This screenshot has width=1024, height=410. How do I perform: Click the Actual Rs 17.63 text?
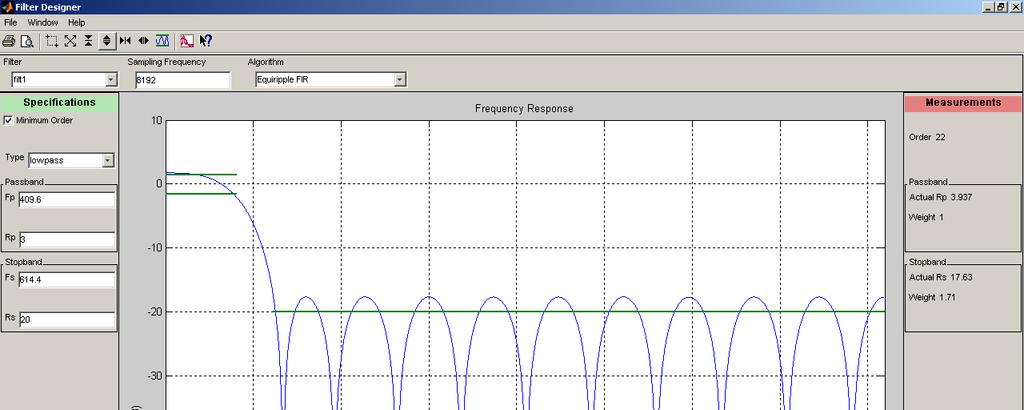[x=940, y=277]
